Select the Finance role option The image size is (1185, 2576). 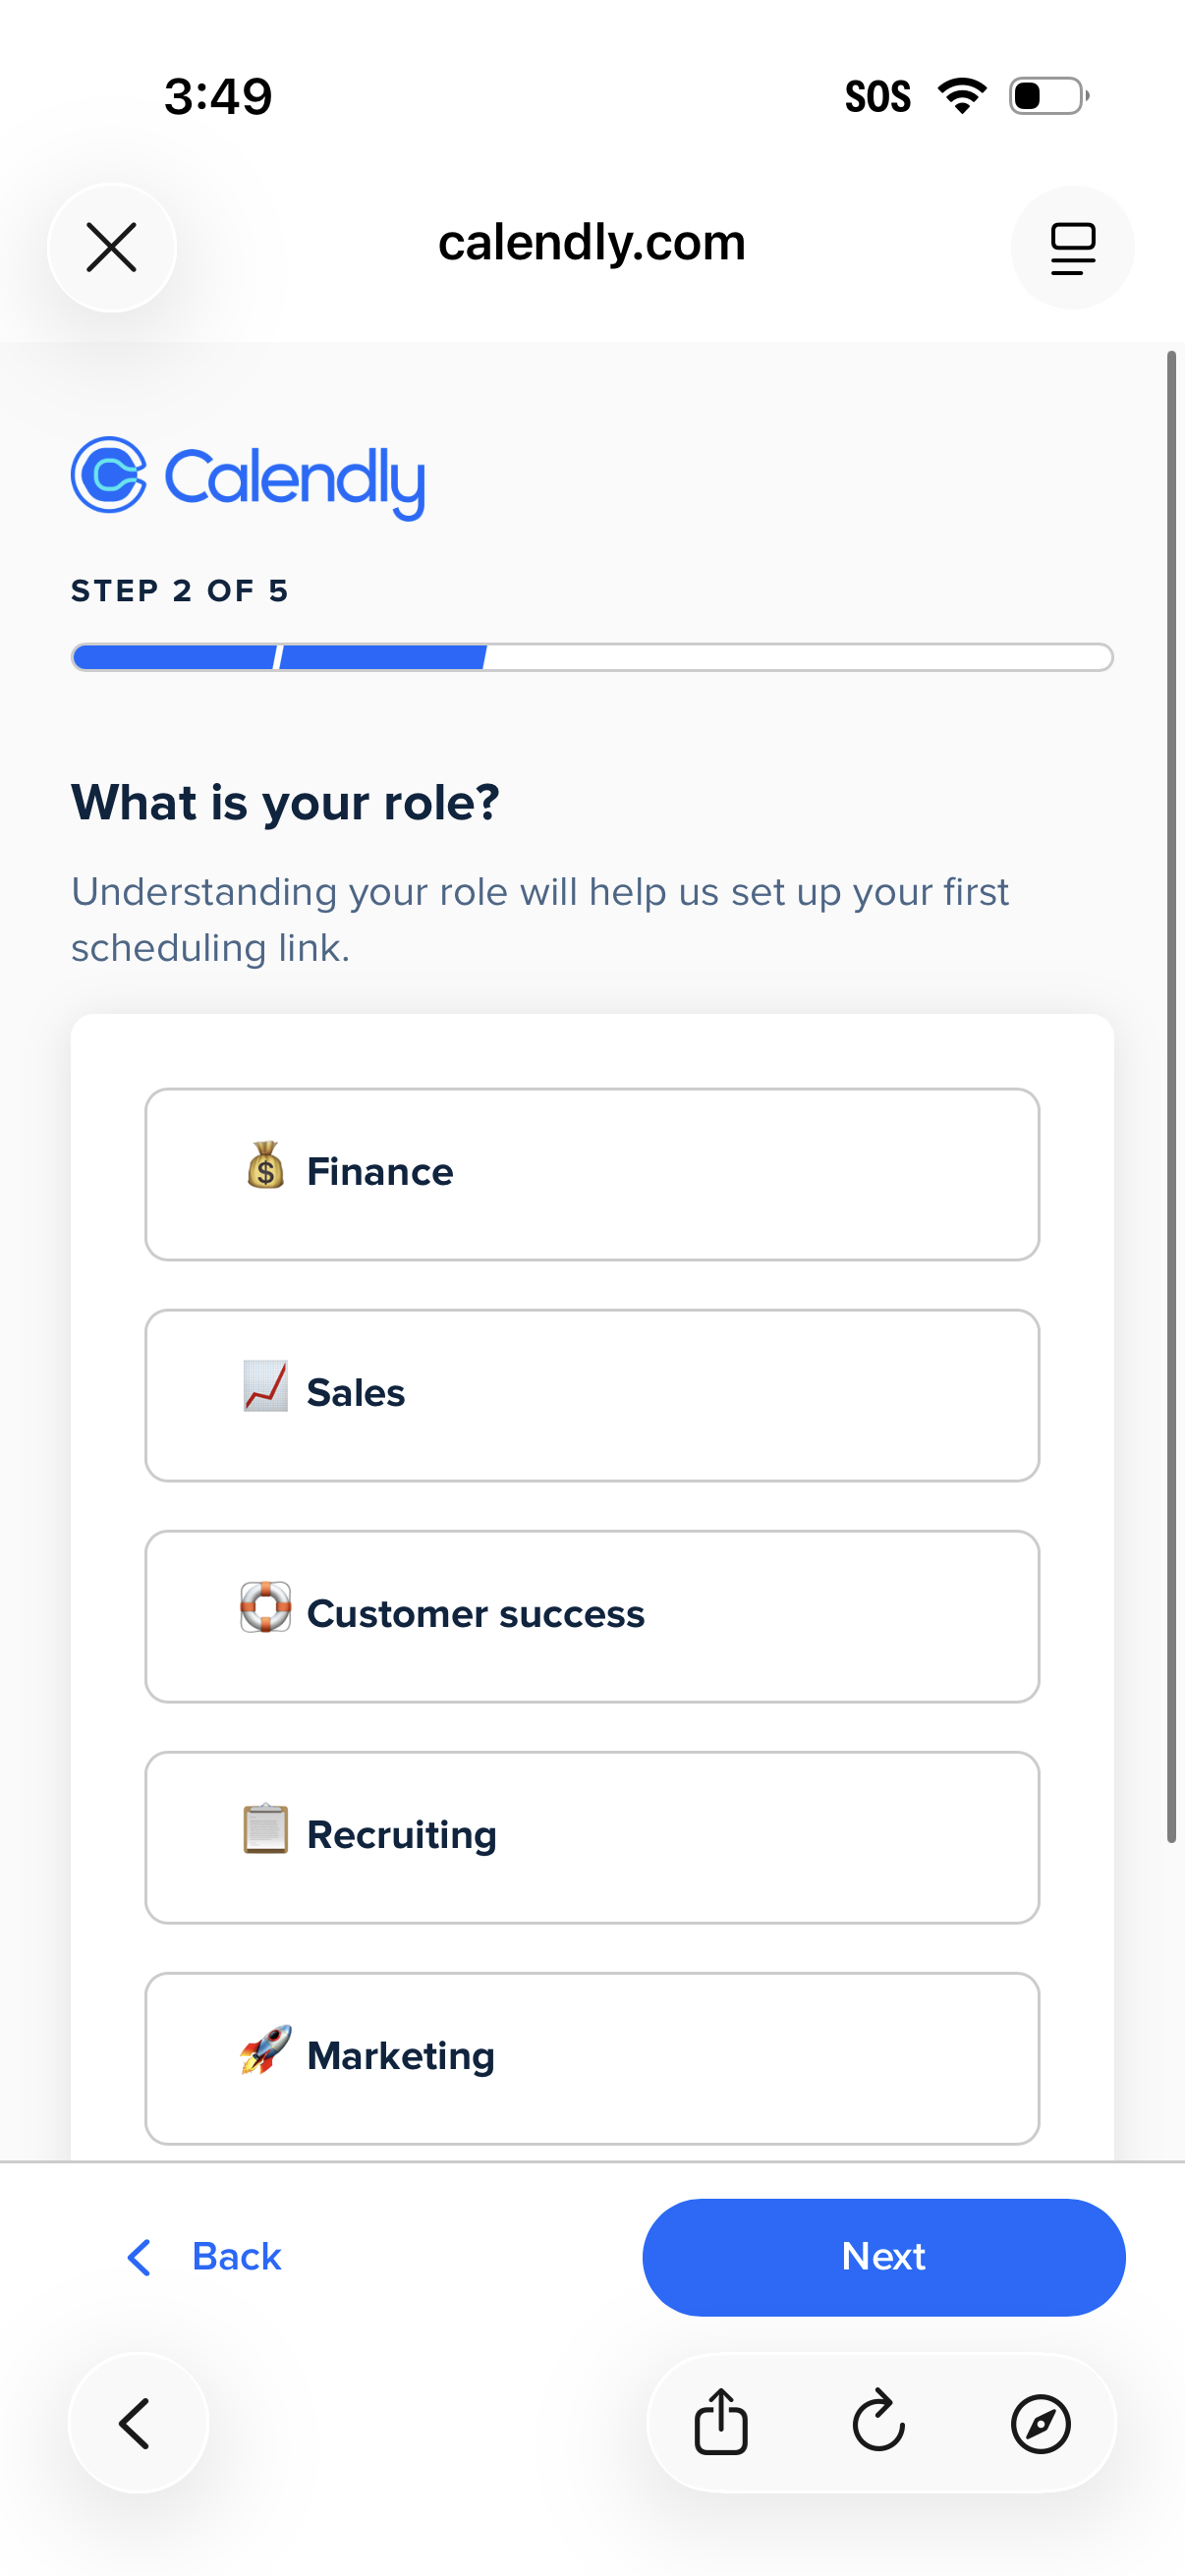[x=592, y=1174]
